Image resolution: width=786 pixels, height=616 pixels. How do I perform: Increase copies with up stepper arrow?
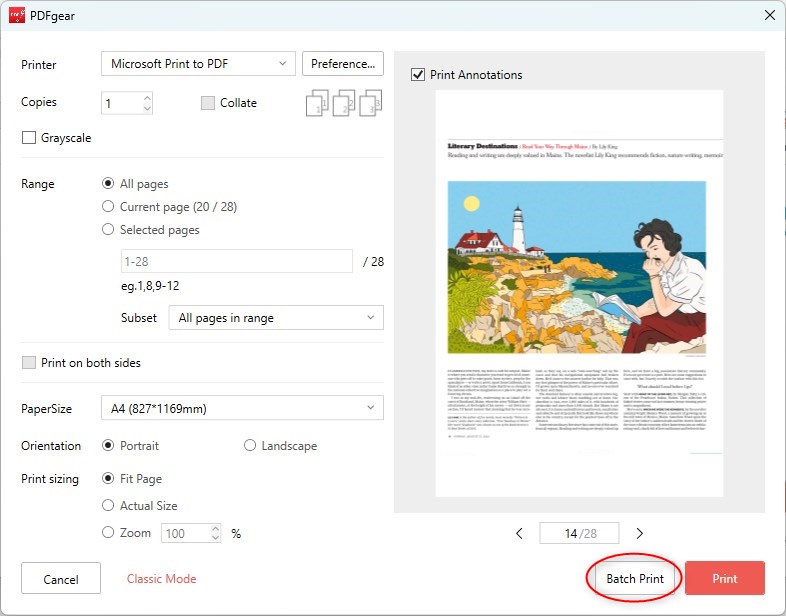tap(147, 98)
